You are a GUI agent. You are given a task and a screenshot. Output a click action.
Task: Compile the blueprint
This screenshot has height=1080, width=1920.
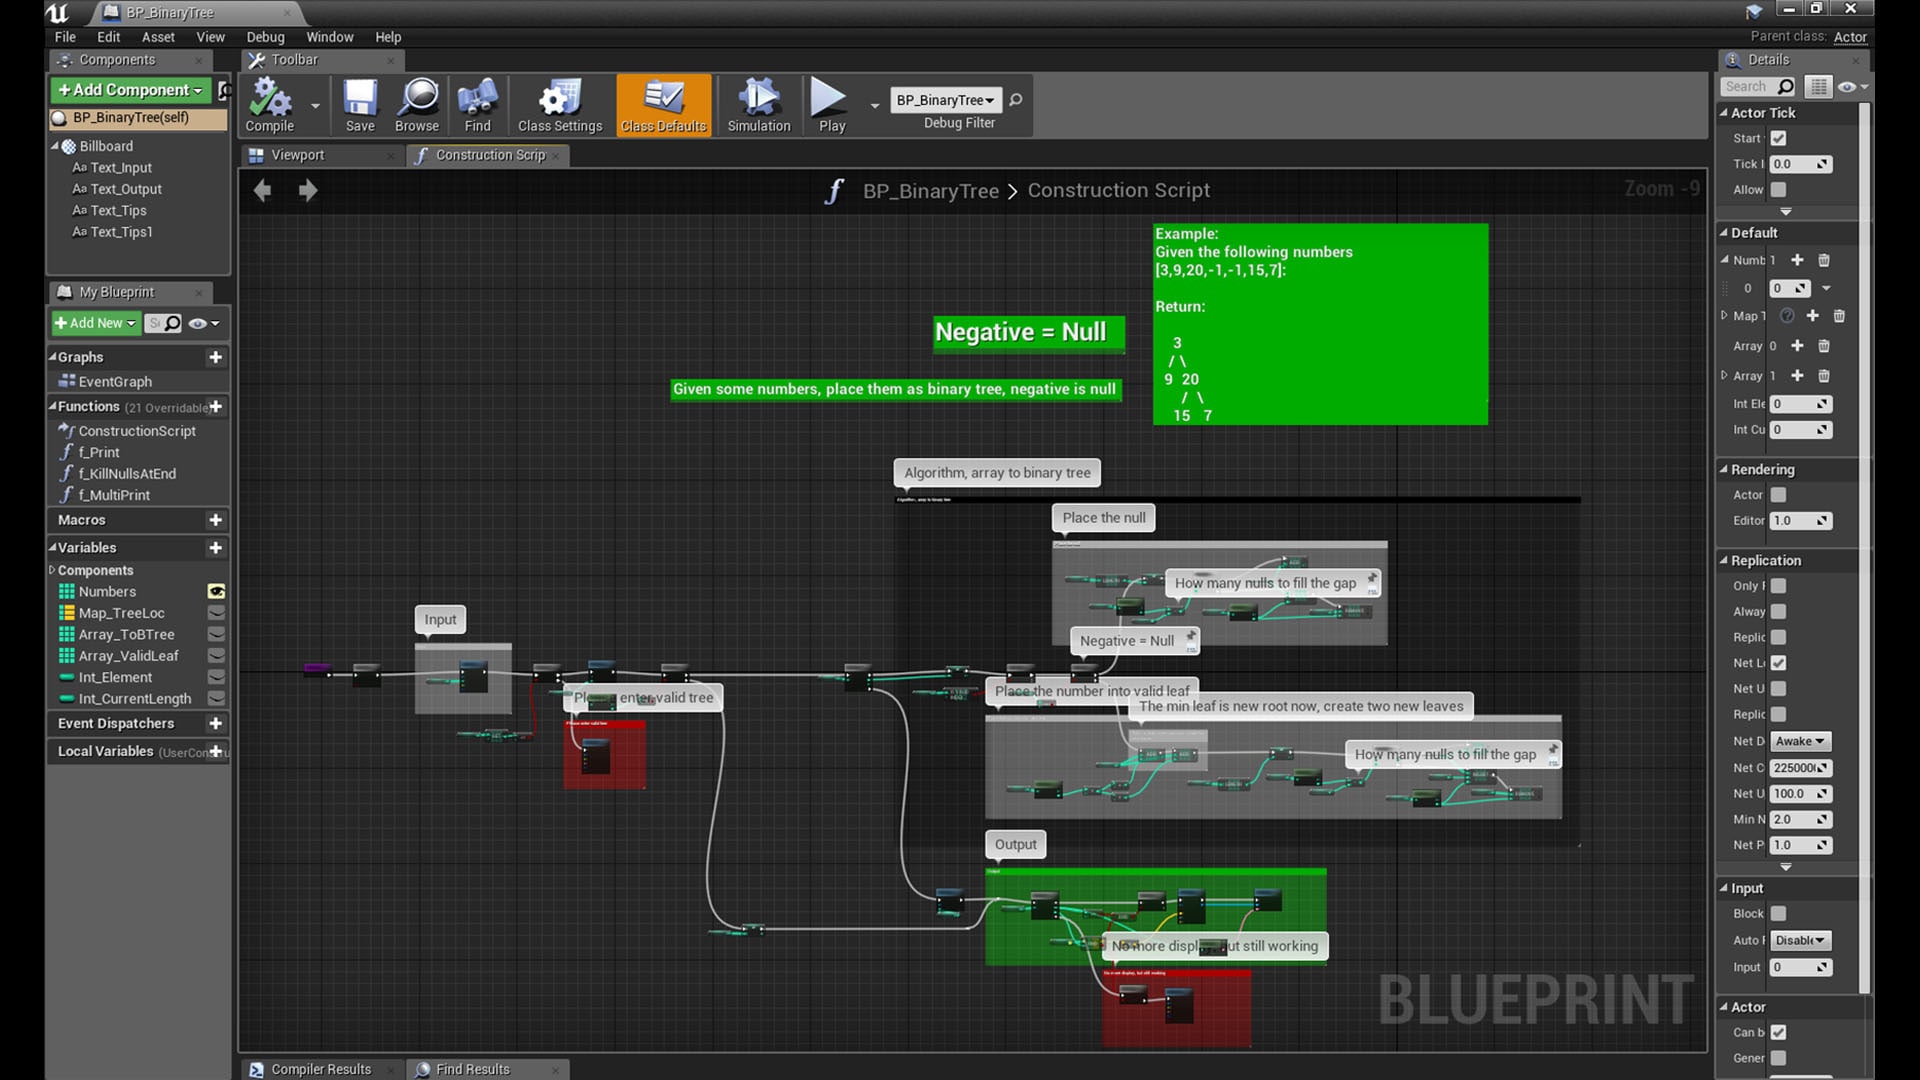click(268, 104)
